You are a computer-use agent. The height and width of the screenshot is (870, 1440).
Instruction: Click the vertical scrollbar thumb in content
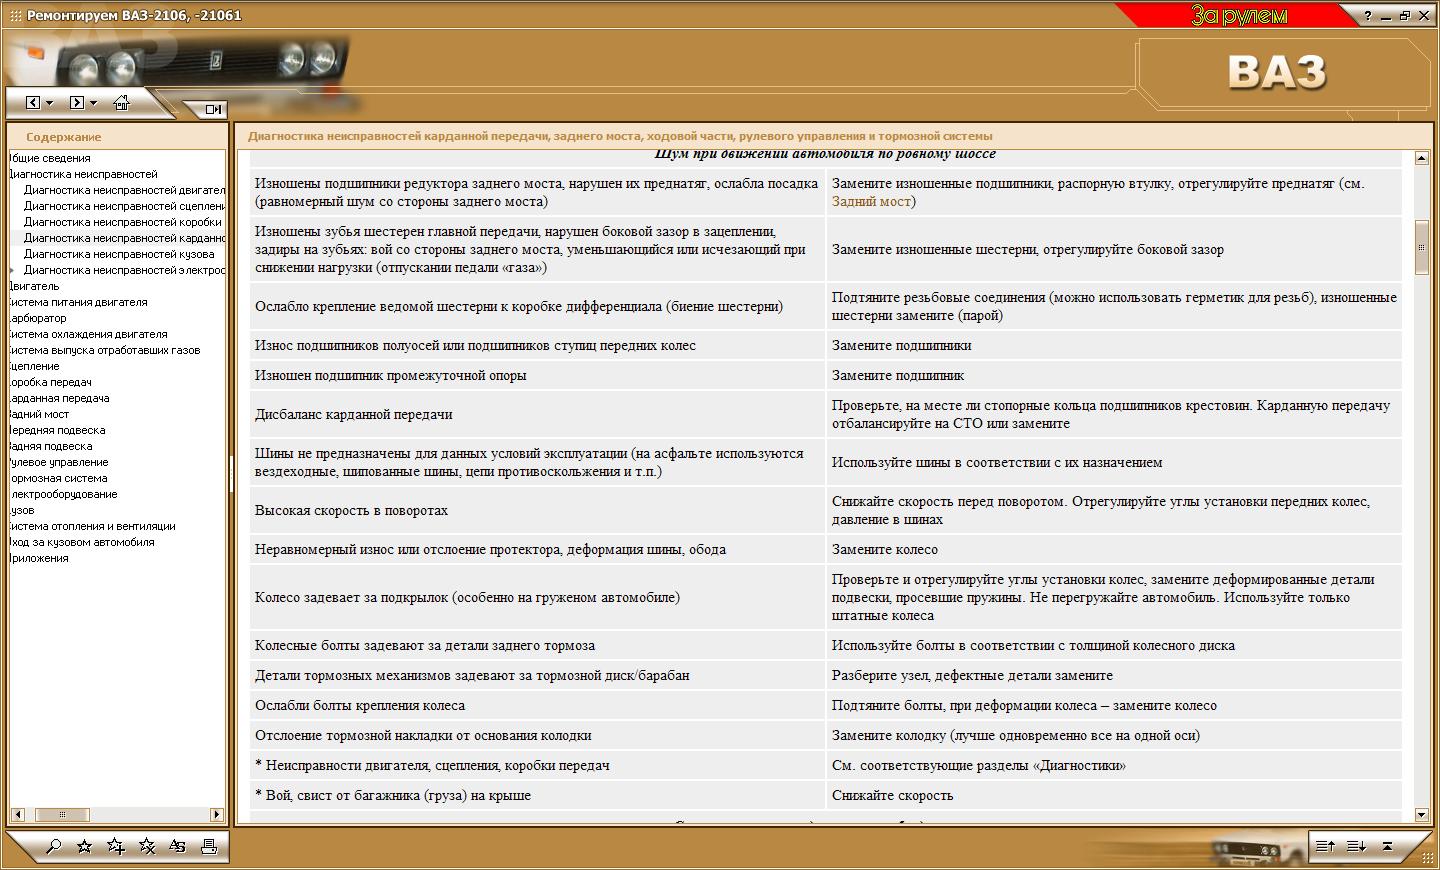1422,247
